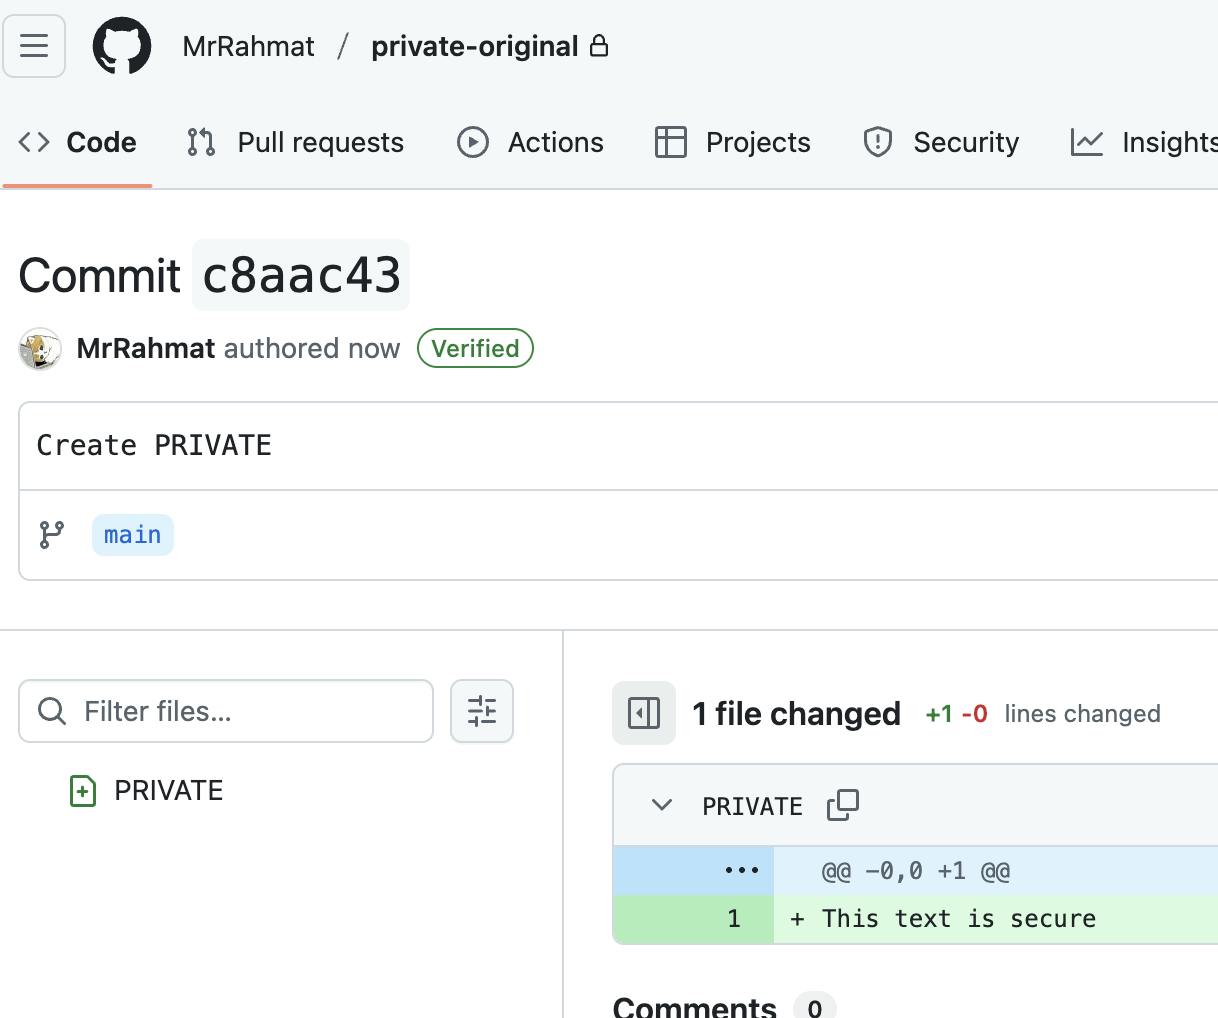1218x1018 pixels.
Task: Go to the Projects tab
Action: tap(732, 142)
